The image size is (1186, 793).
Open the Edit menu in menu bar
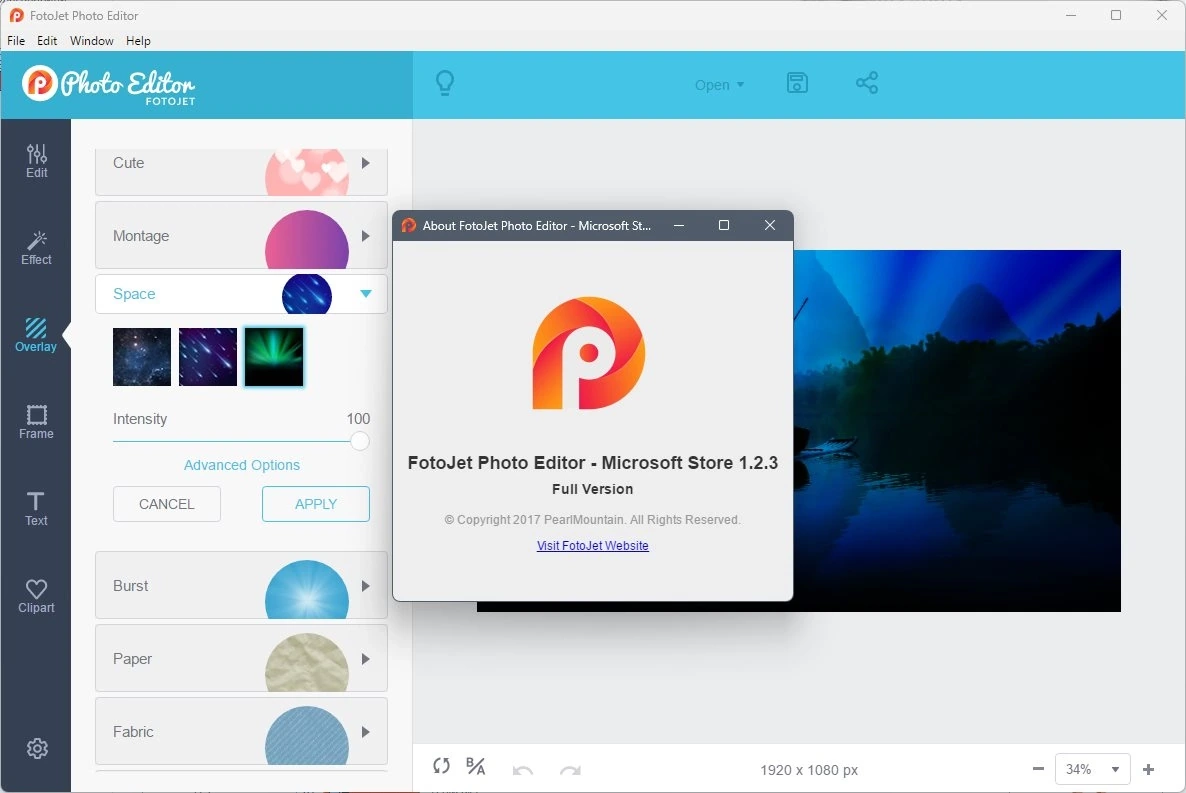(x=47, y=41)
